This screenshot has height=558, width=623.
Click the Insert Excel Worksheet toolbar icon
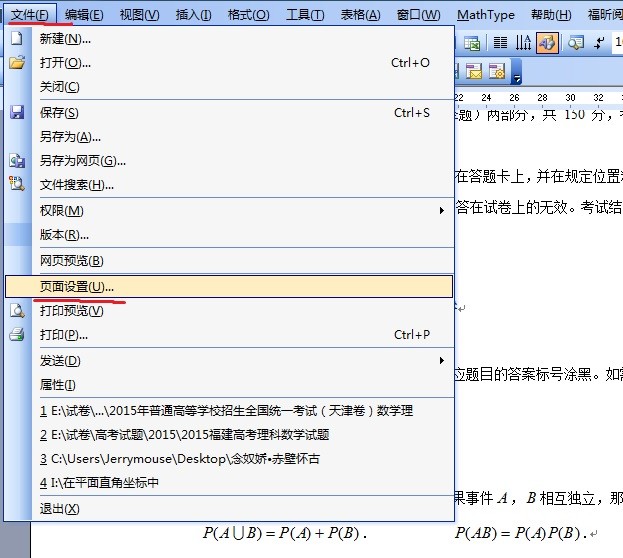click(472, 43)
